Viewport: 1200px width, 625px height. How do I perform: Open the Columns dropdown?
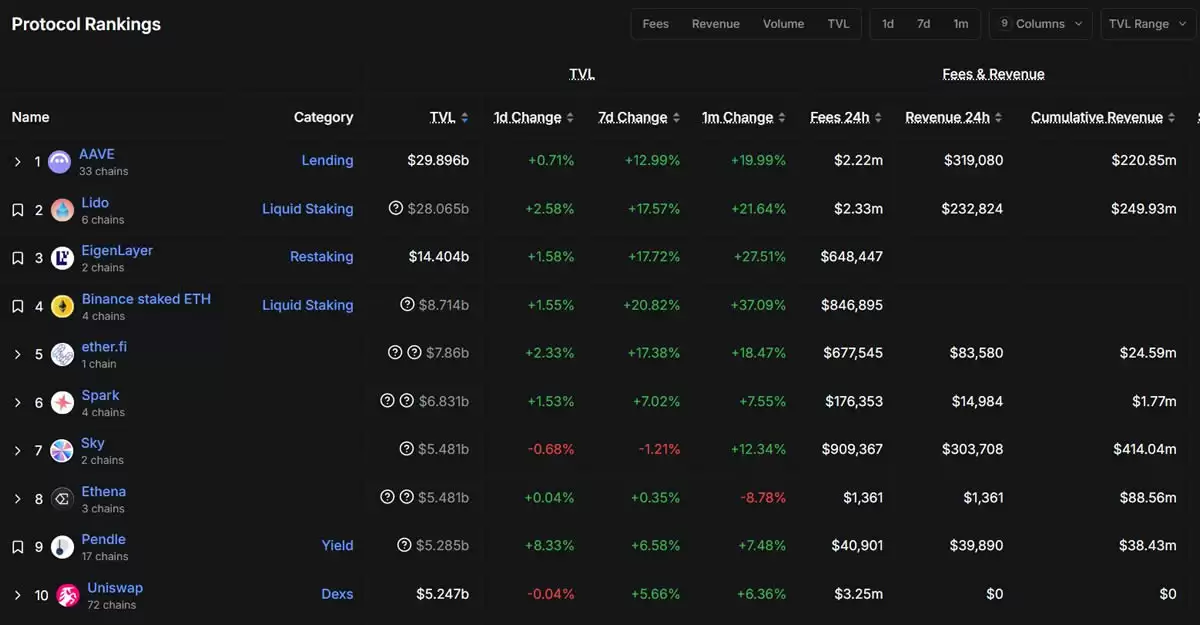[x=1040, y=23]
